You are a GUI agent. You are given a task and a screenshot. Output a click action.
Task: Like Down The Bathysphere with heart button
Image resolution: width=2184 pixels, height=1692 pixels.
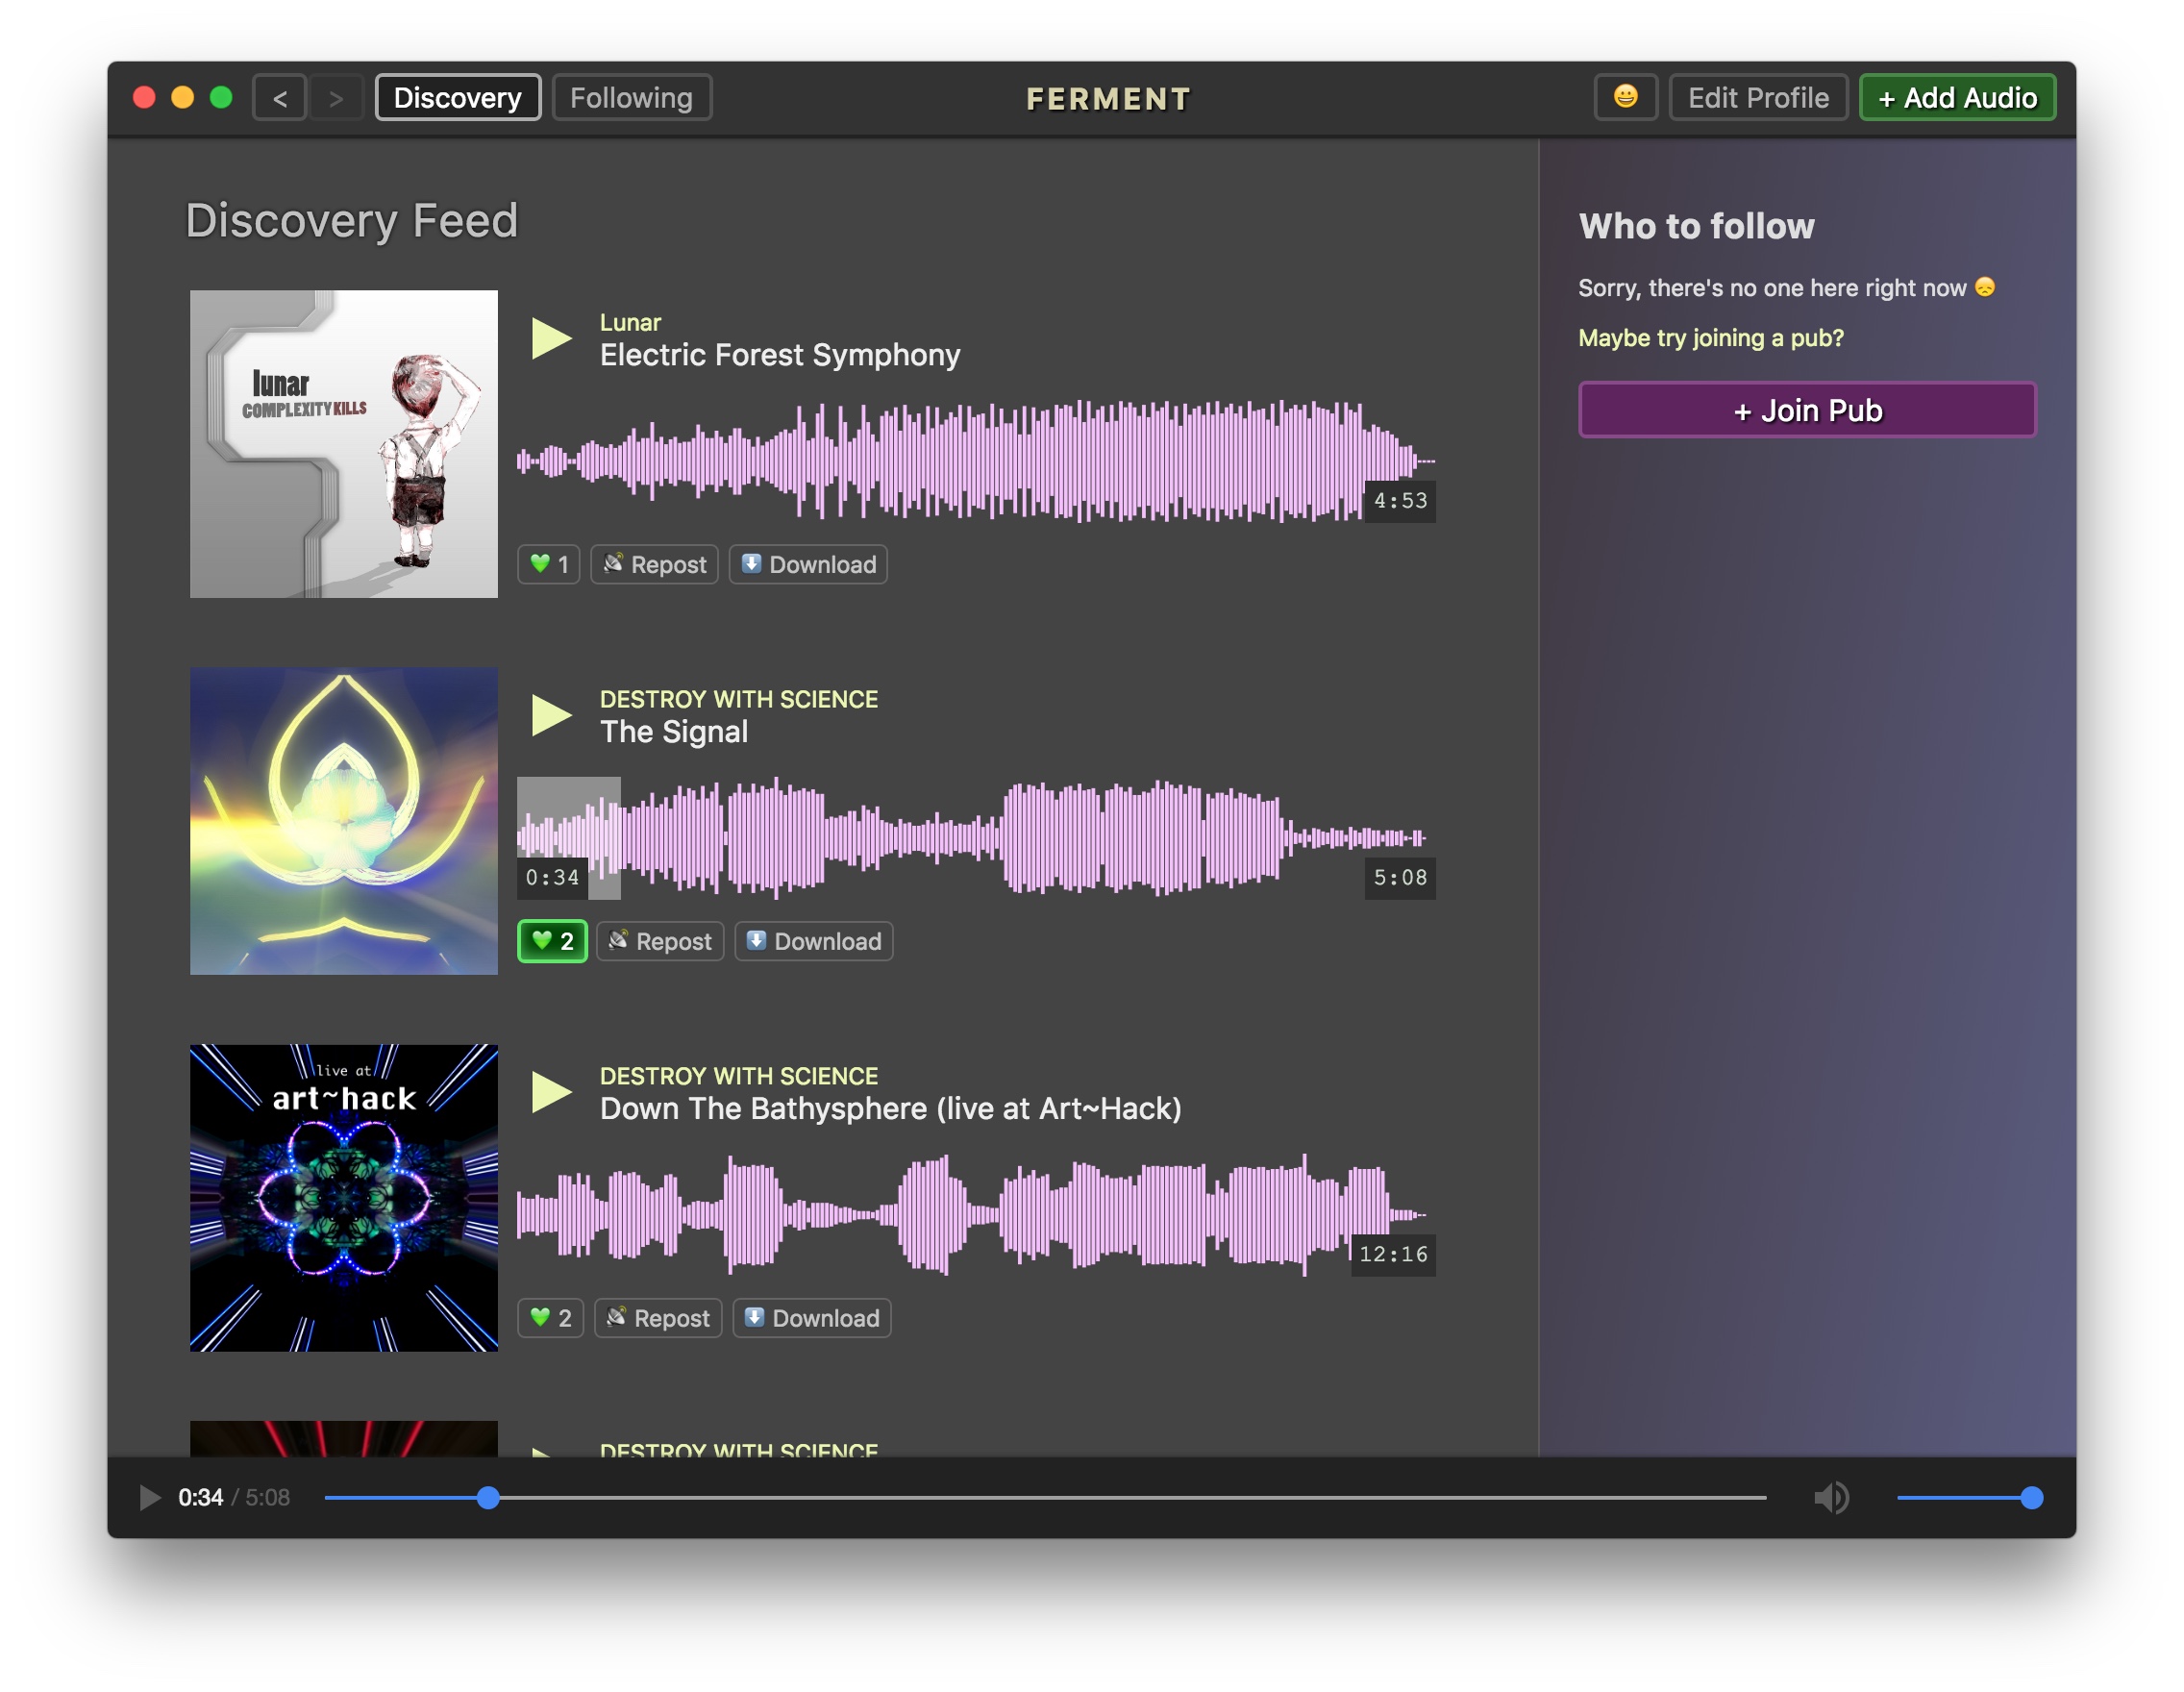pos(550,1318)
